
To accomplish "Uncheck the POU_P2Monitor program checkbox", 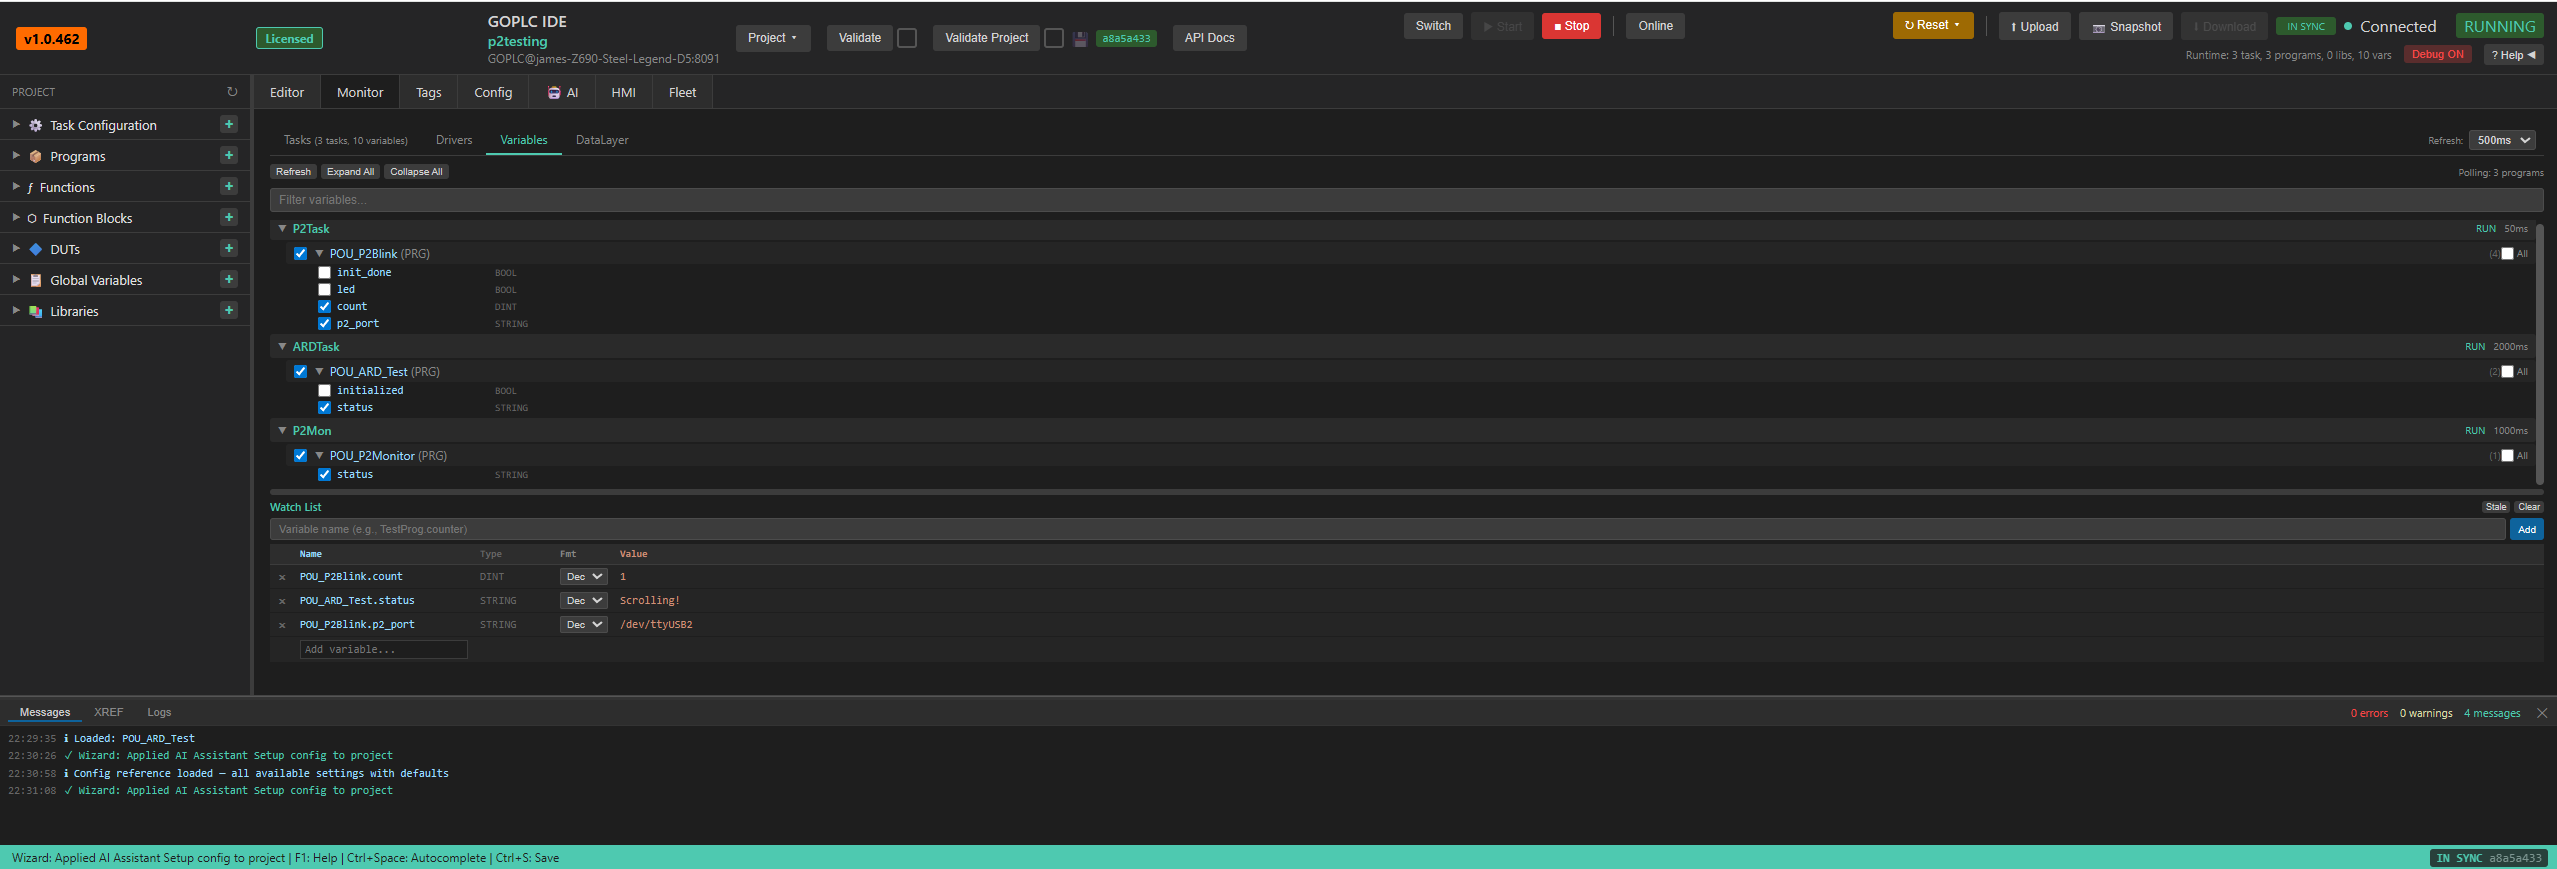I will click(x=300, y=456).
